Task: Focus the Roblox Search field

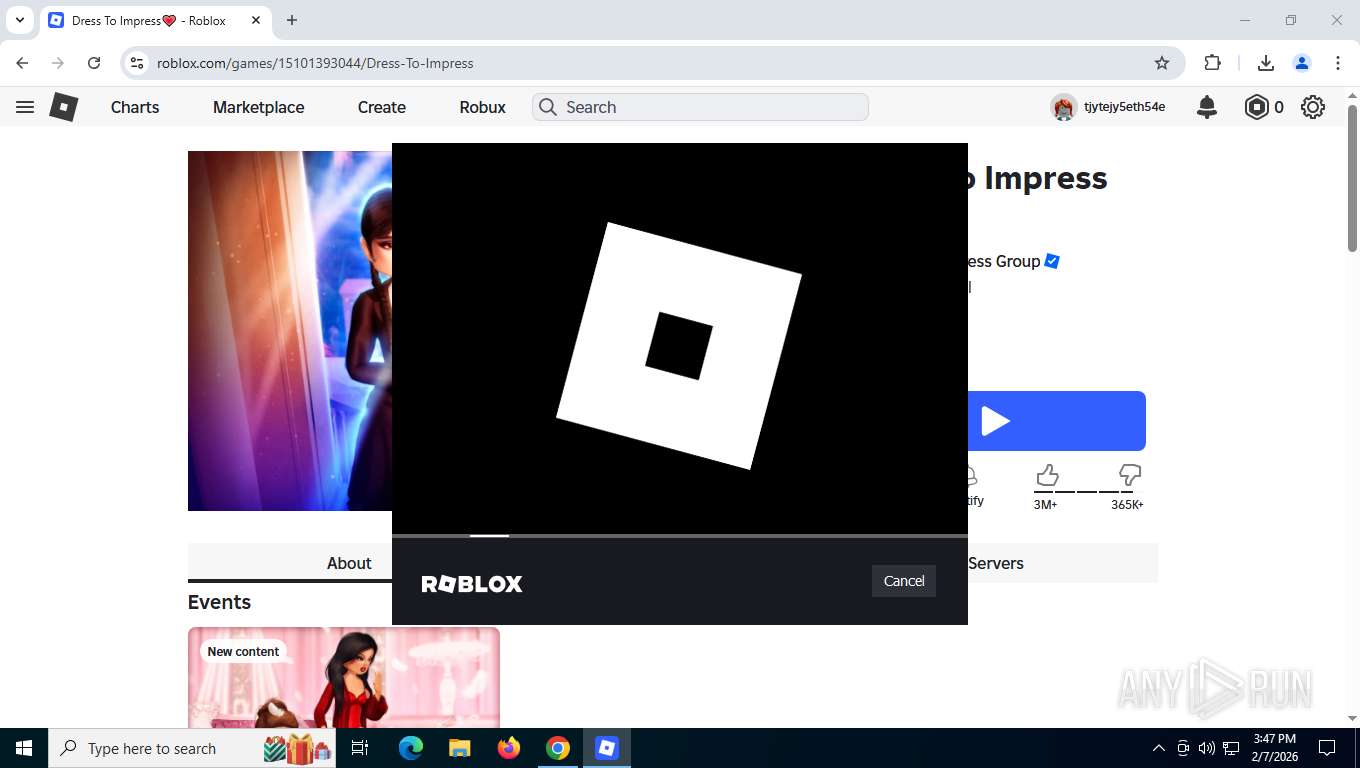Action: pyautogui.click(x=700, y=107)
